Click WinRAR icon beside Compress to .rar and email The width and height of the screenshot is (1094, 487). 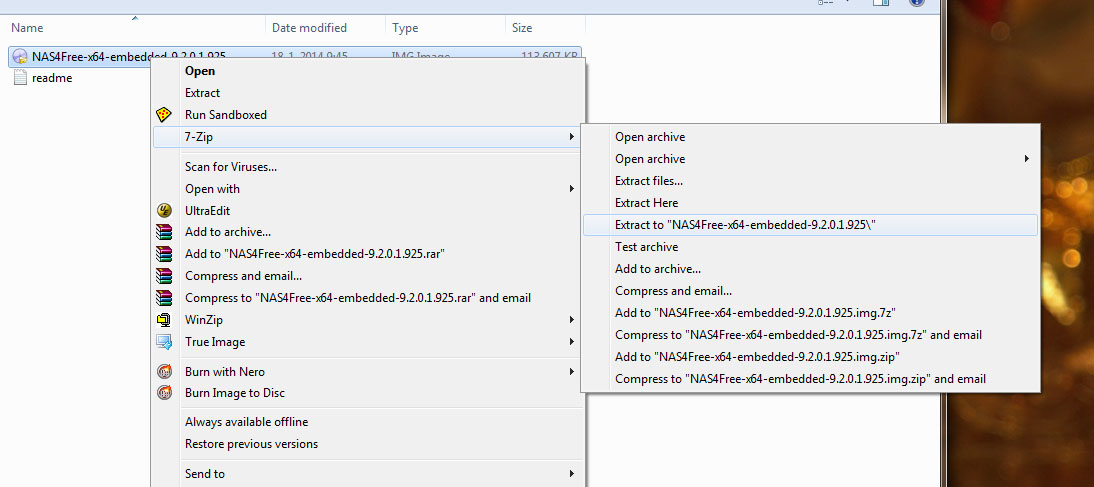coord(164,298)
